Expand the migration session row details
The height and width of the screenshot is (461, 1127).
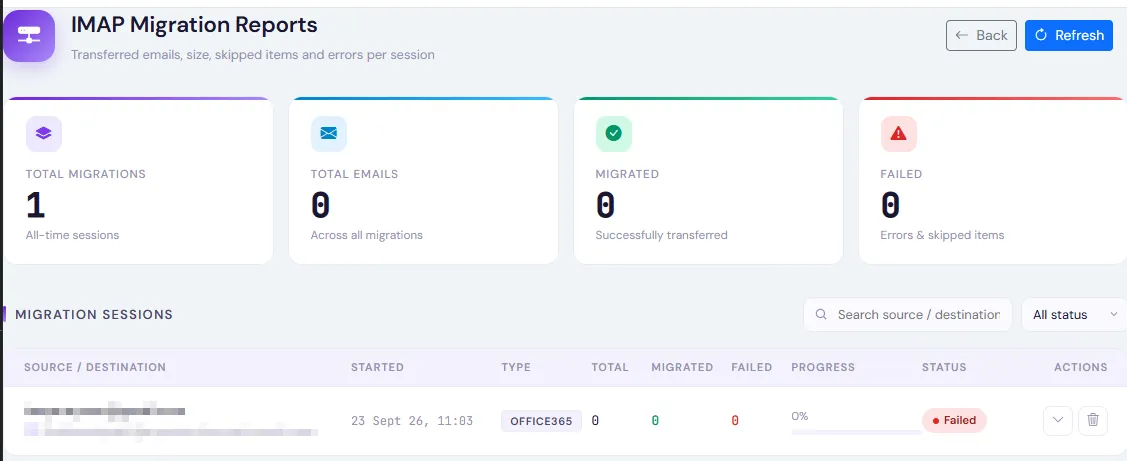tap(1057, 421)
